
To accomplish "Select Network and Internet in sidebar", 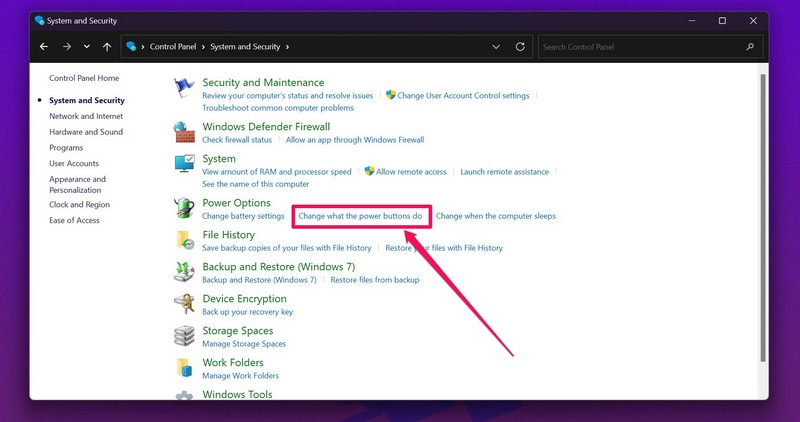I will (86, 116).
